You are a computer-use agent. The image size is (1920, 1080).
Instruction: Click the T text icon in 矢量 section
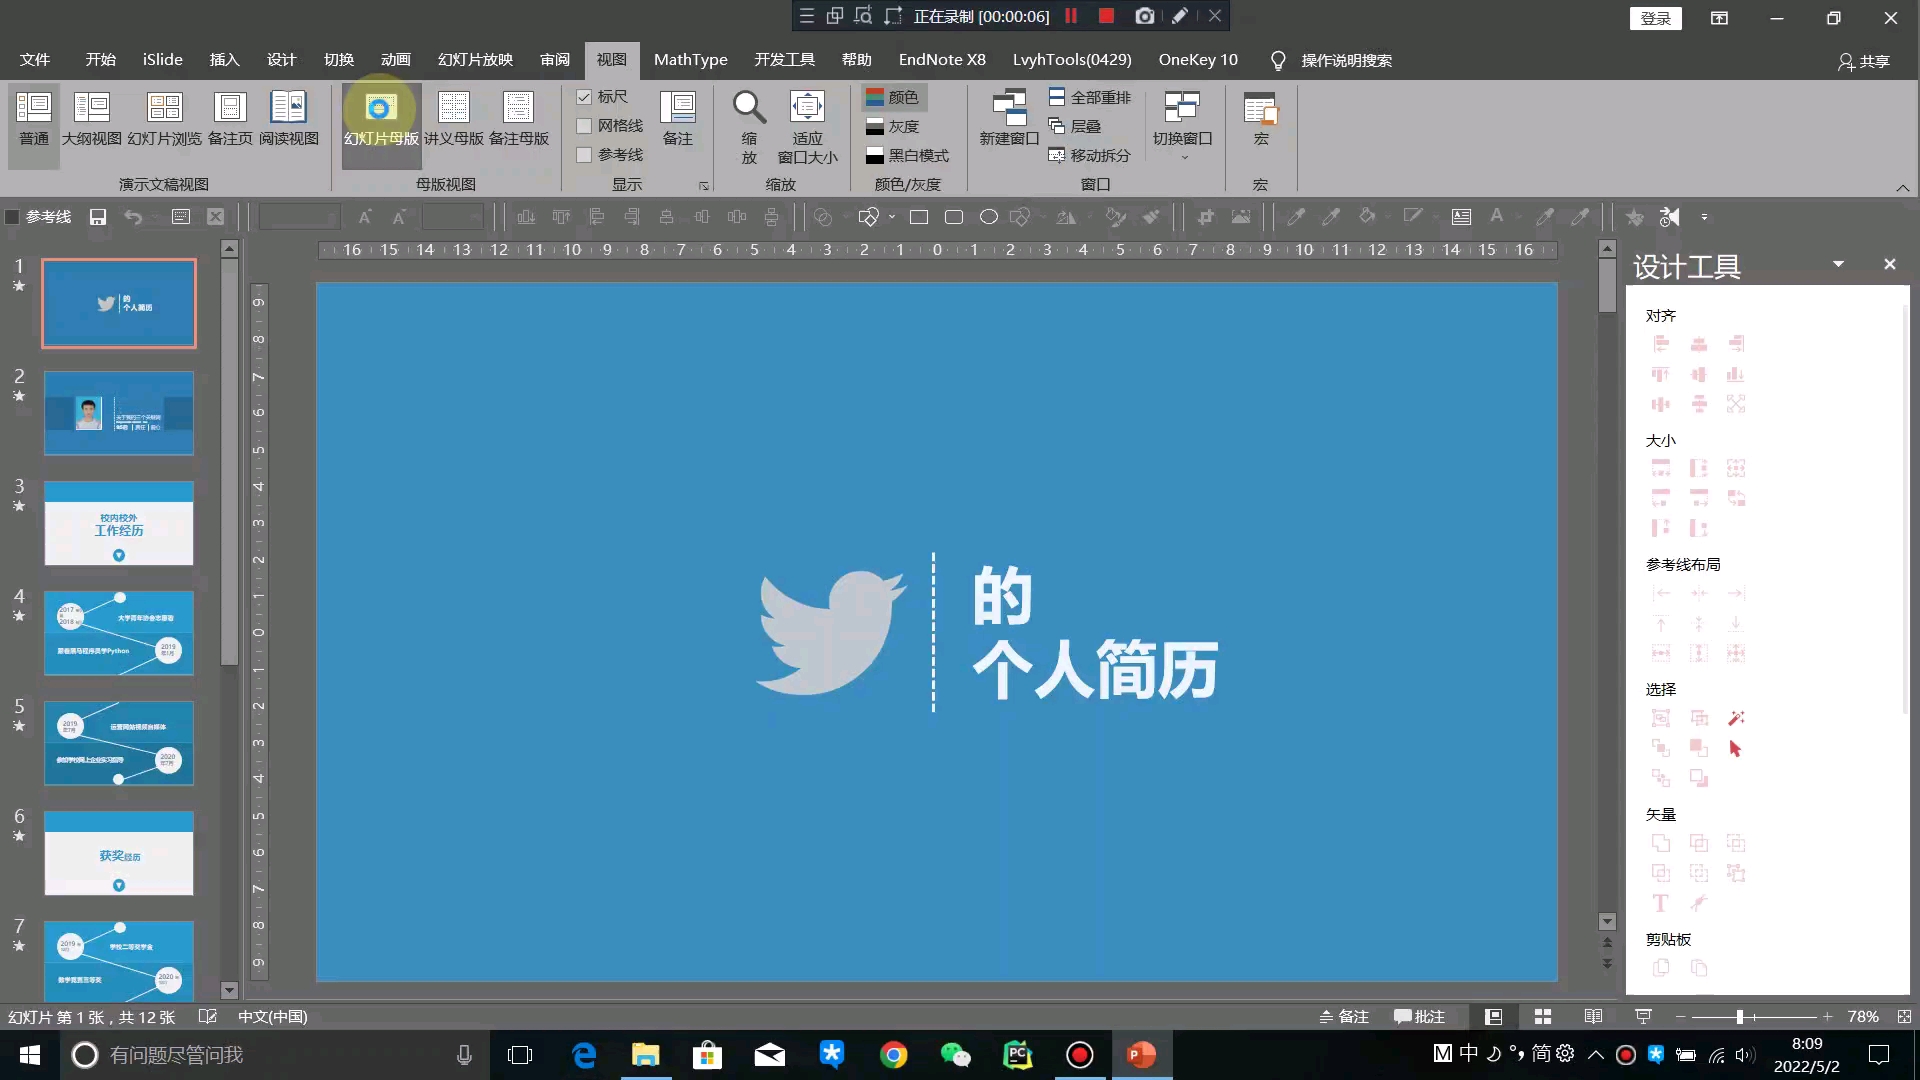[1660, 903]
